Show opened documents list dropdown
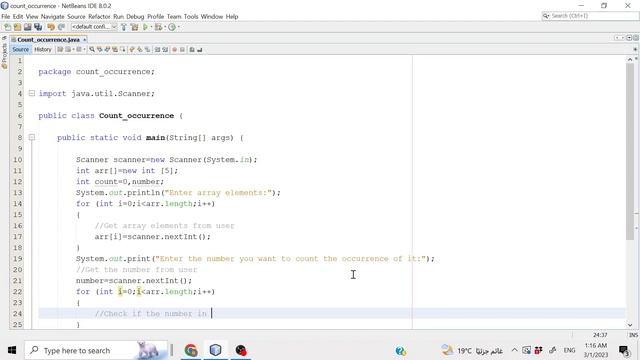640x360 pixels. [x=629, y=38]
